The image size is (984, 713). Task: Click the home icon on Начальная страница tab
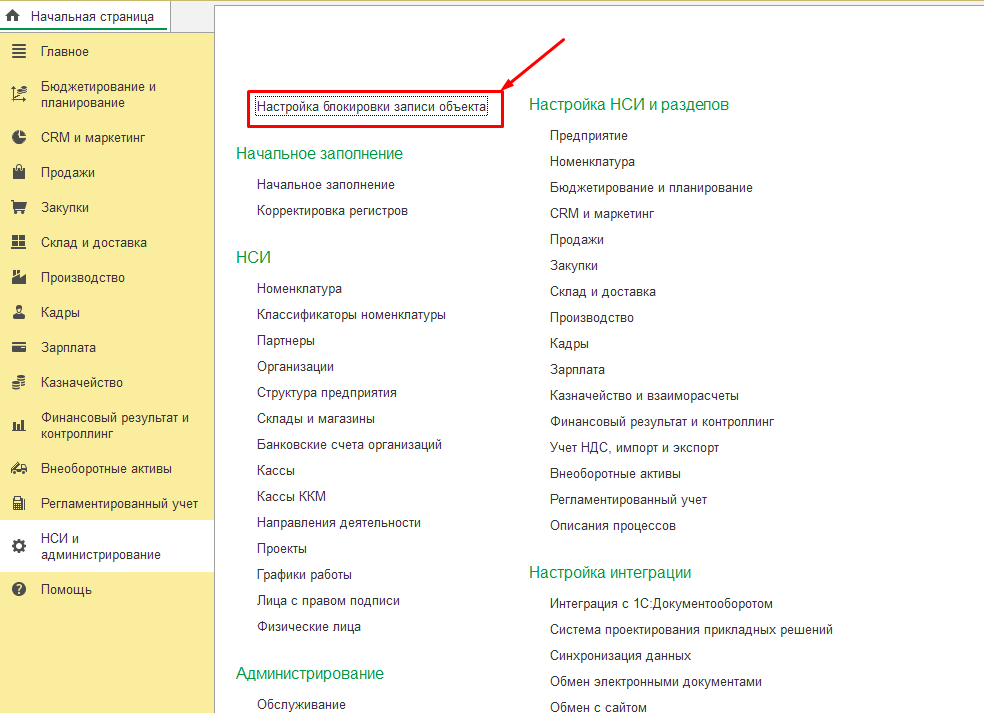(13, 16)
